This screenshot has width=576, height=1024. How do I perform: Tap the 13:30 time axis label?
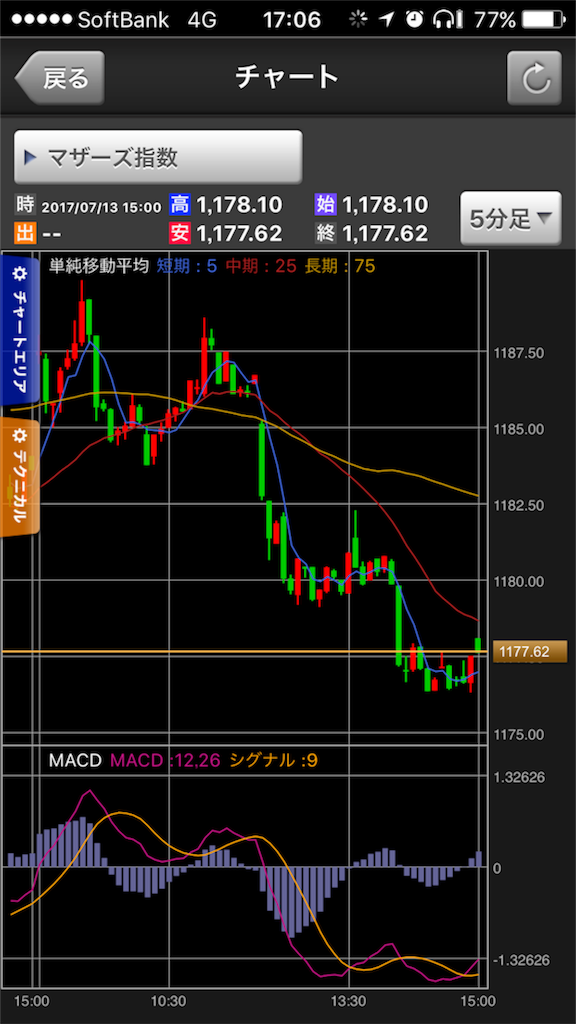point(350,1000)
